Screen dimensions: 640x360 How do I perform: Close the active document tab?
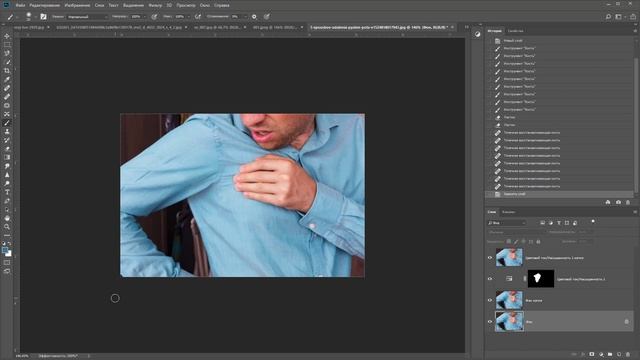pyautogui.click(x=452, y=27)
